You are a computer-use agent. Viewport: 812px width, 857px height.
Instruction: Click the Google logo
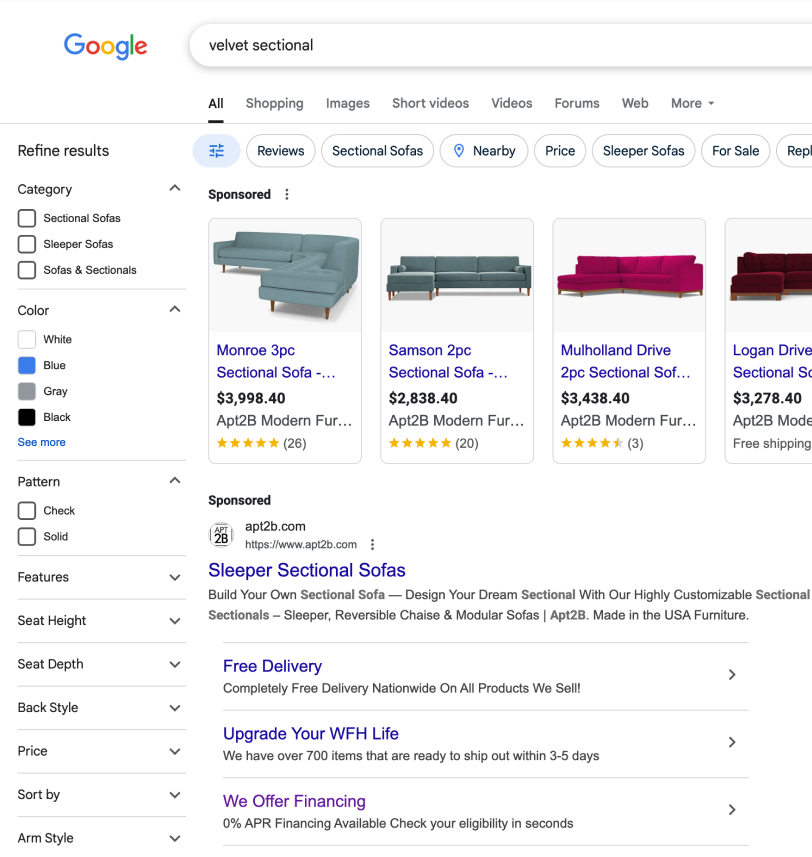click(105, 46)
